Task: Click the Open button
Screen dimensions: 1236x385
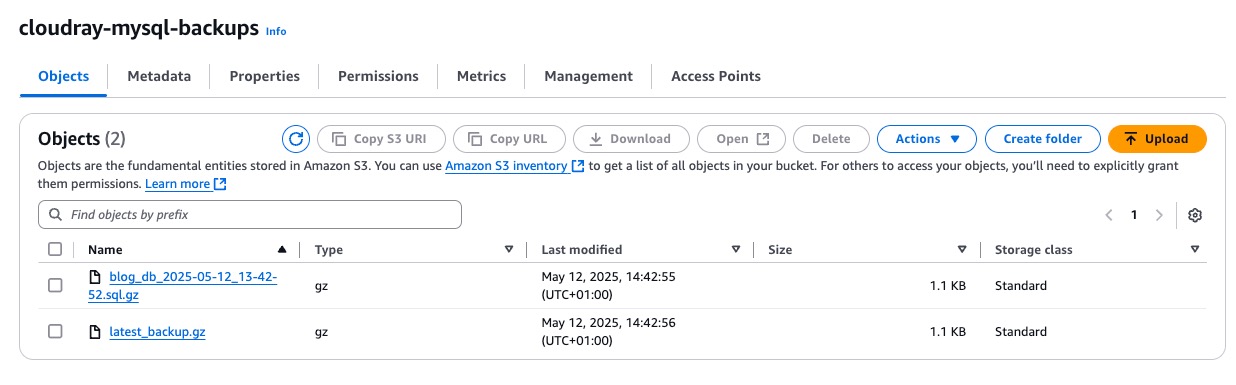Action: [741, 139]
